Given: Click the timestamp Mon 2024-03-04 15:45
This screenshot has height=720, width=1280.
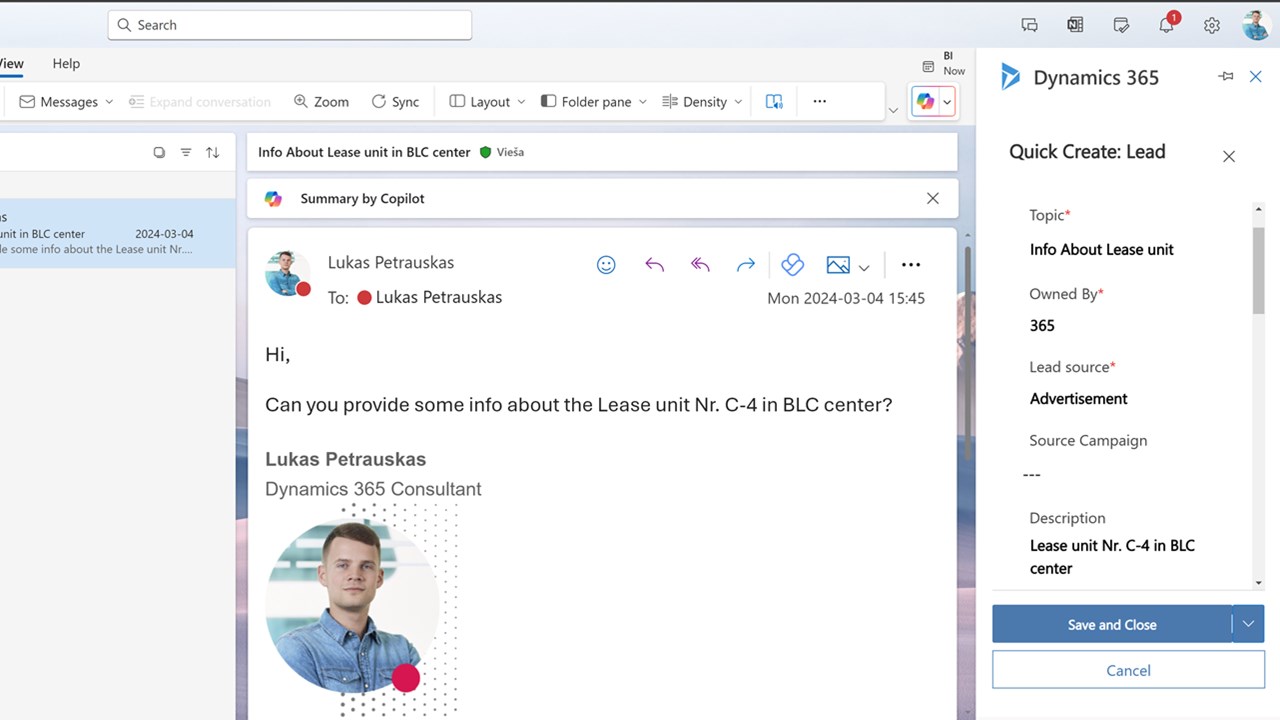Looking at the screenshot, I should (846, 298).
